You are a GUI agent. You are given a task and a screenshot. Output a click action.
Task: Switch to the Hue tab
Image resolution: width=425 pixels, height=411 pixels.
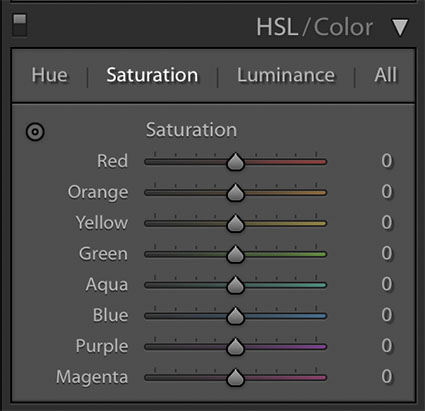49,75
